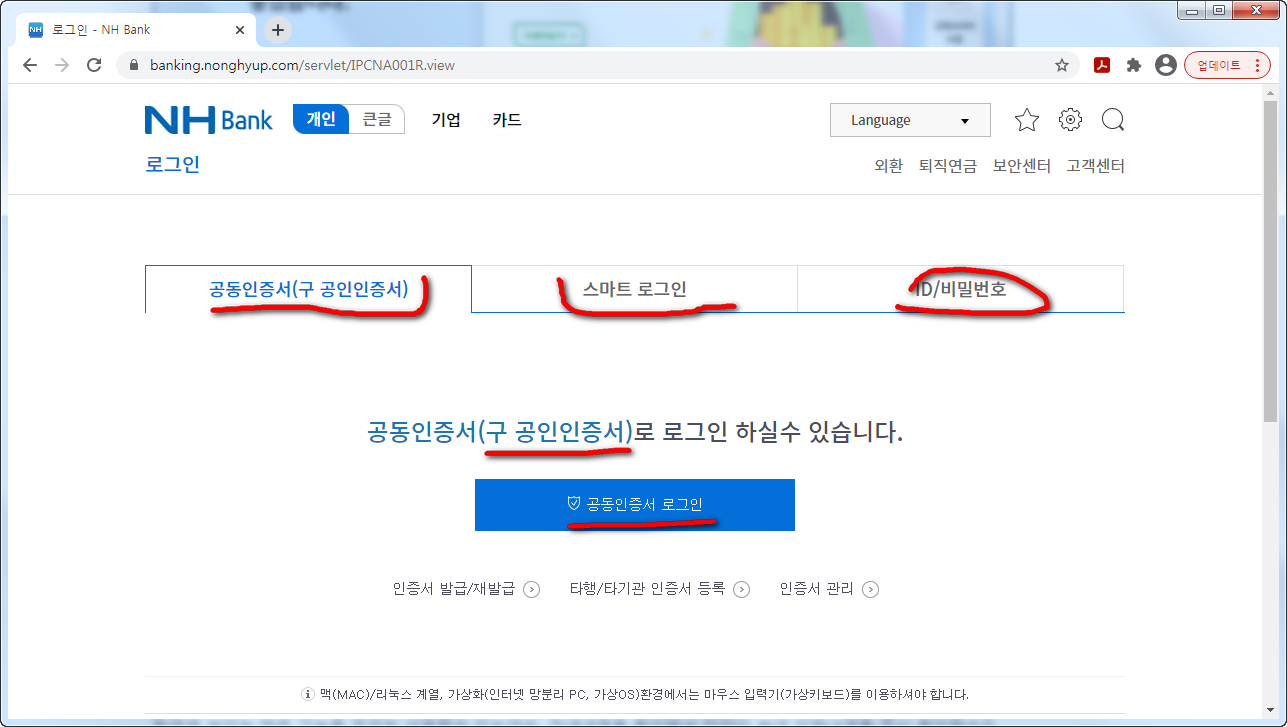The image size is (1287, 727).
Task: Open 인증서 관리 link
Action: click(x=816, y=589)
